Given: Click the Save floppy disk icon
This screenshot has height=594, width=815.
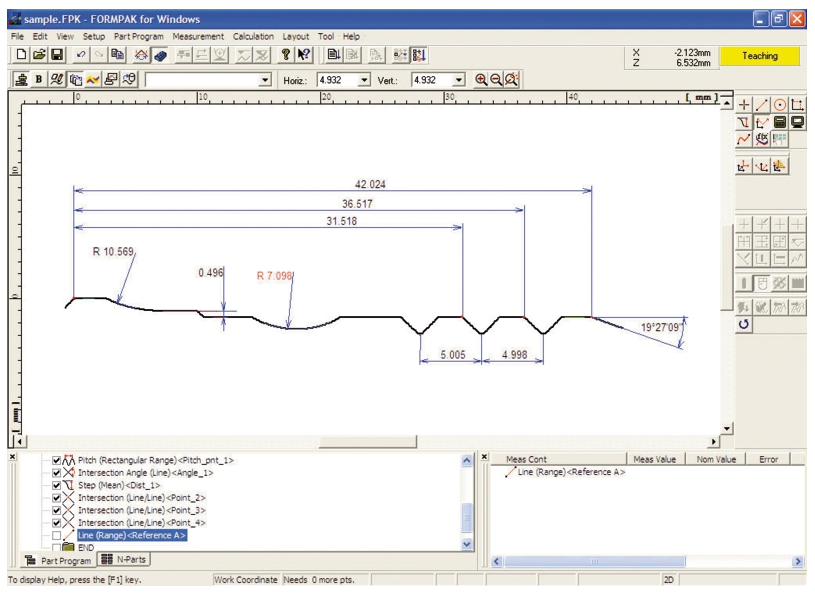Looking at the screenshot, I should 57,56.
